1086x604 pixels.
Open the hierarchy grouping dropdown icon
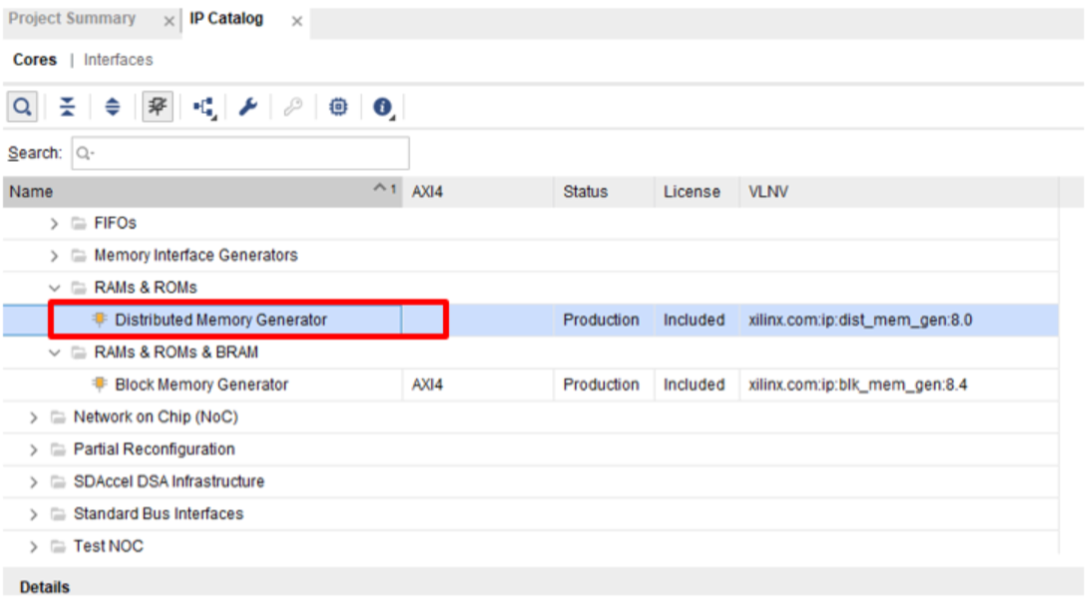click(204, 107)
